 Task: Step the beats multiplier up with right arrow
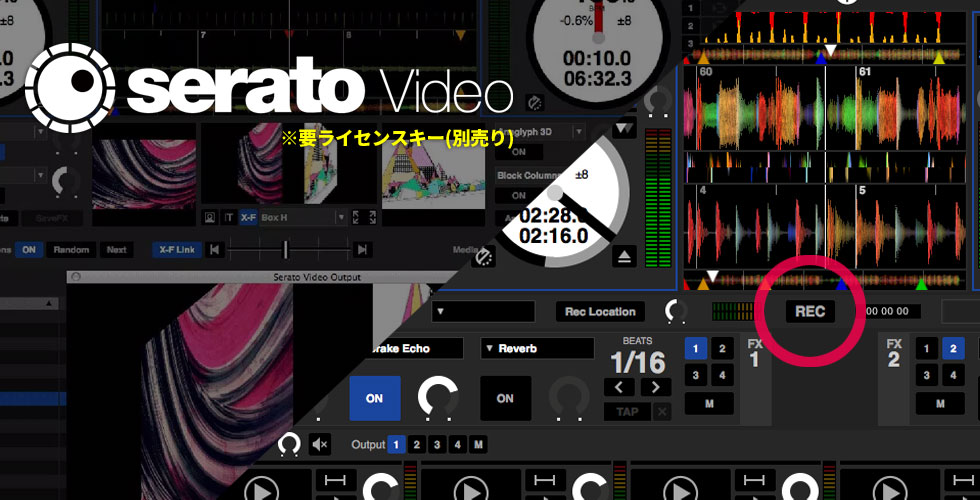(656, 387)
